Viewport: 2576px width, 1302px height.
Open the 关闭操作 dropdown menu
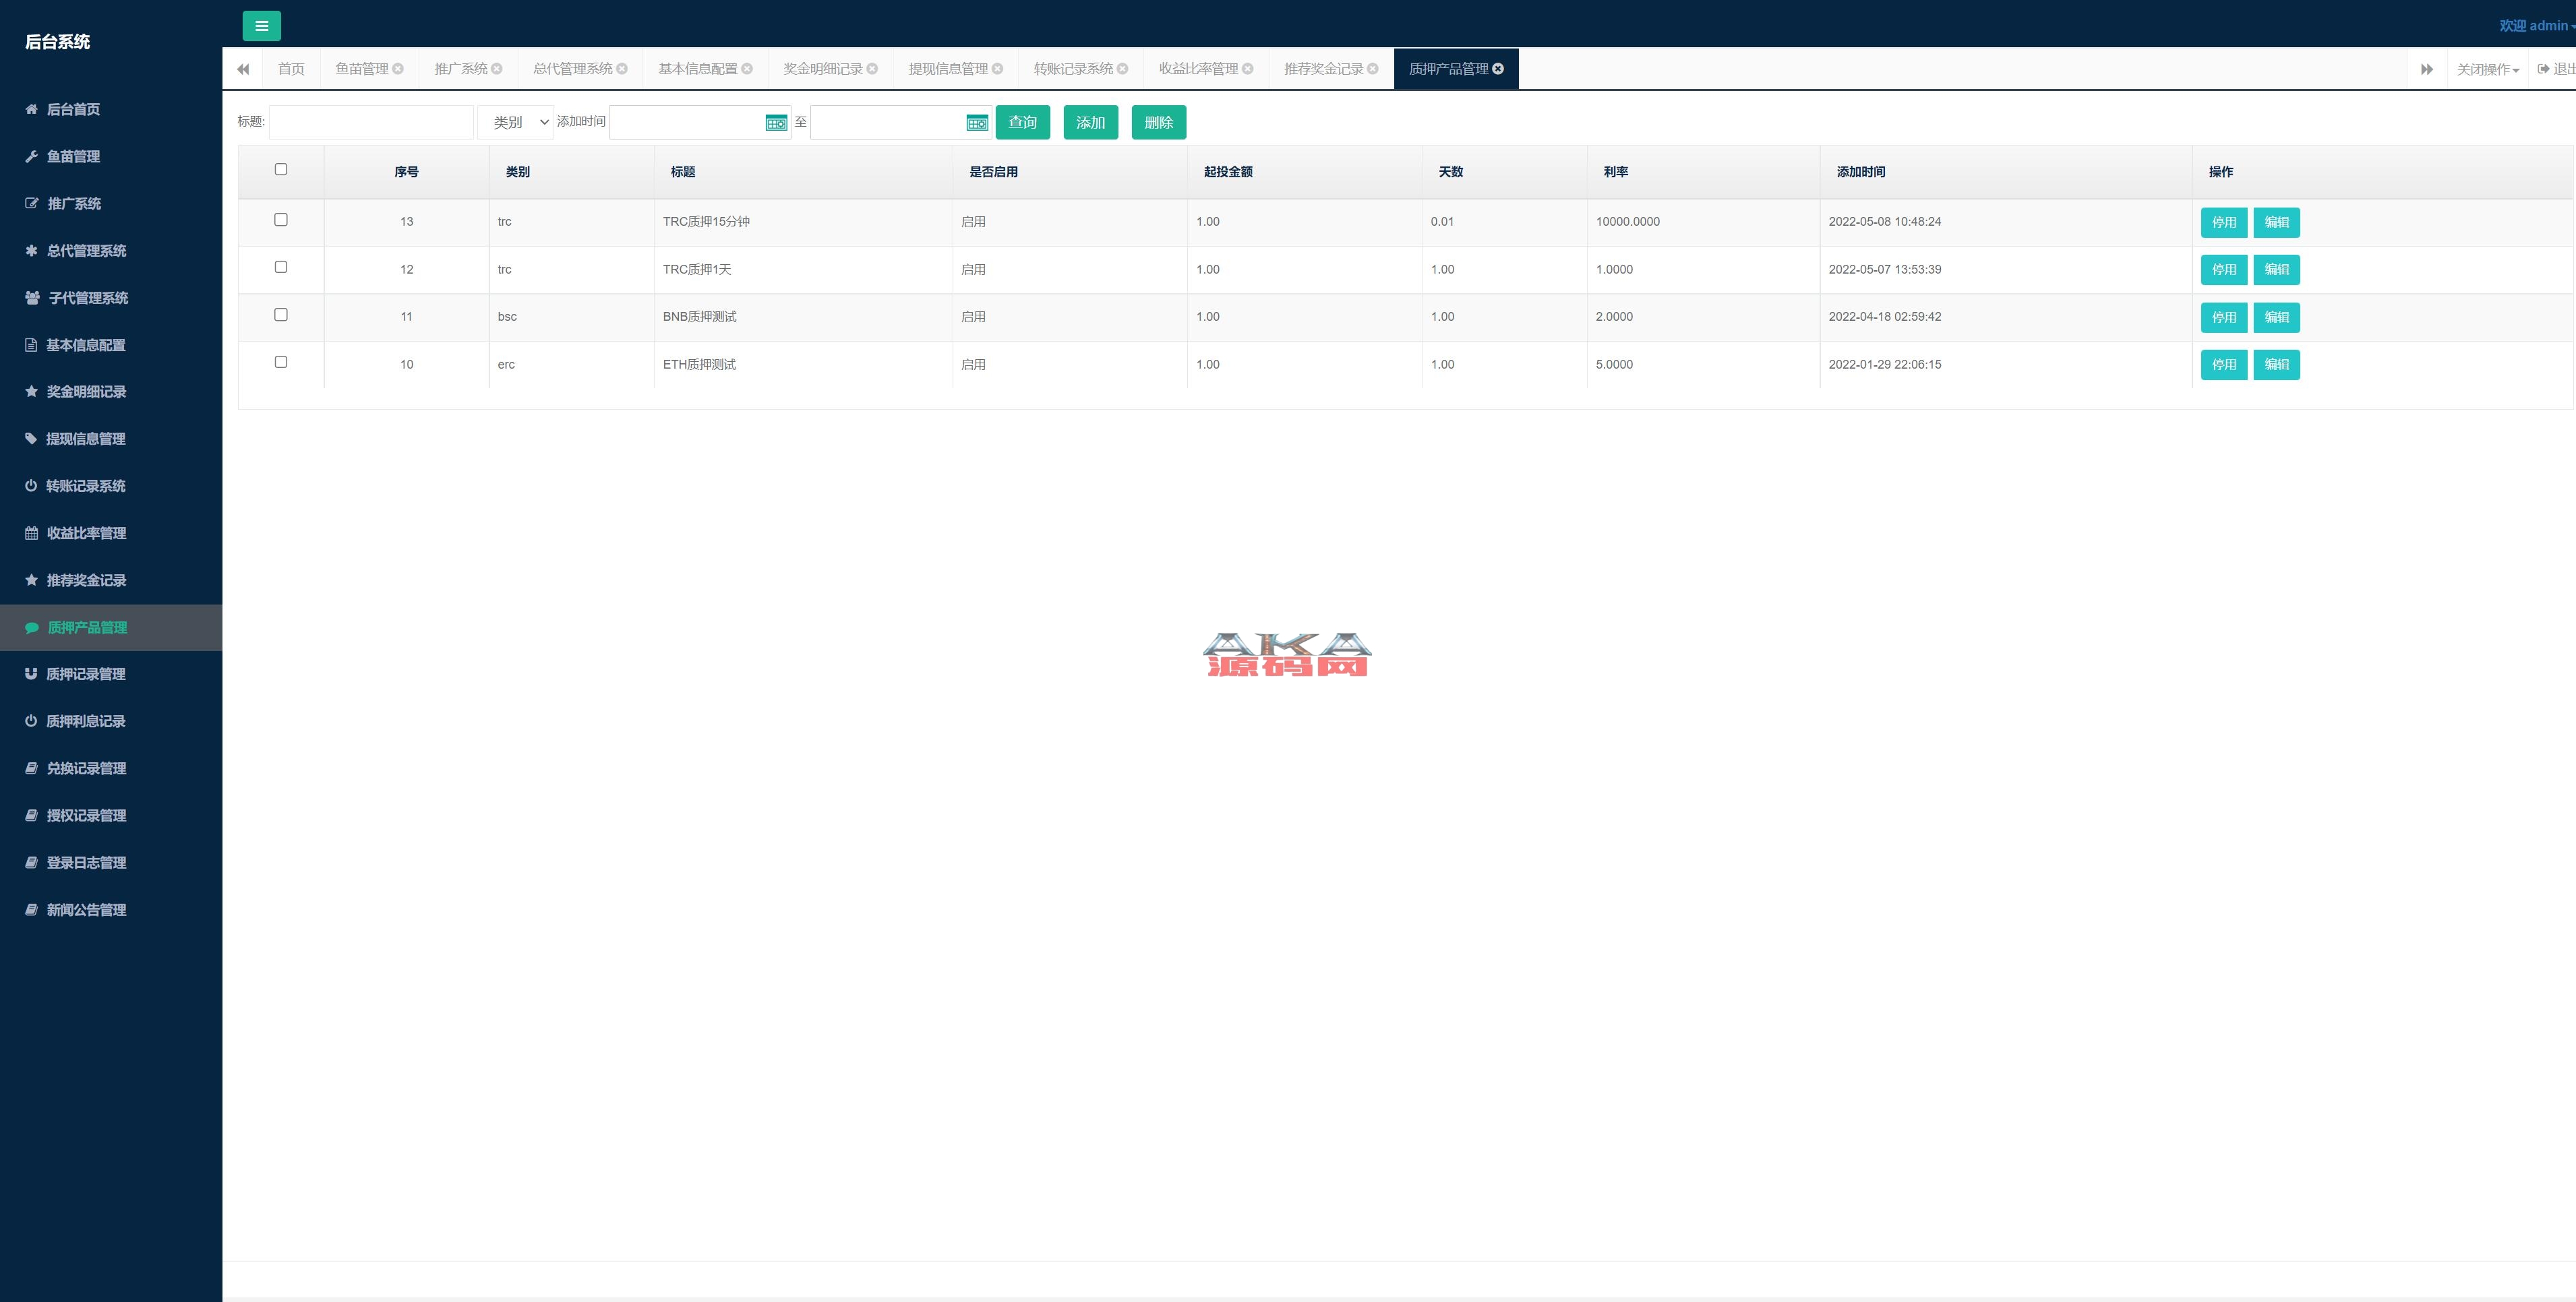[2487, 69]
